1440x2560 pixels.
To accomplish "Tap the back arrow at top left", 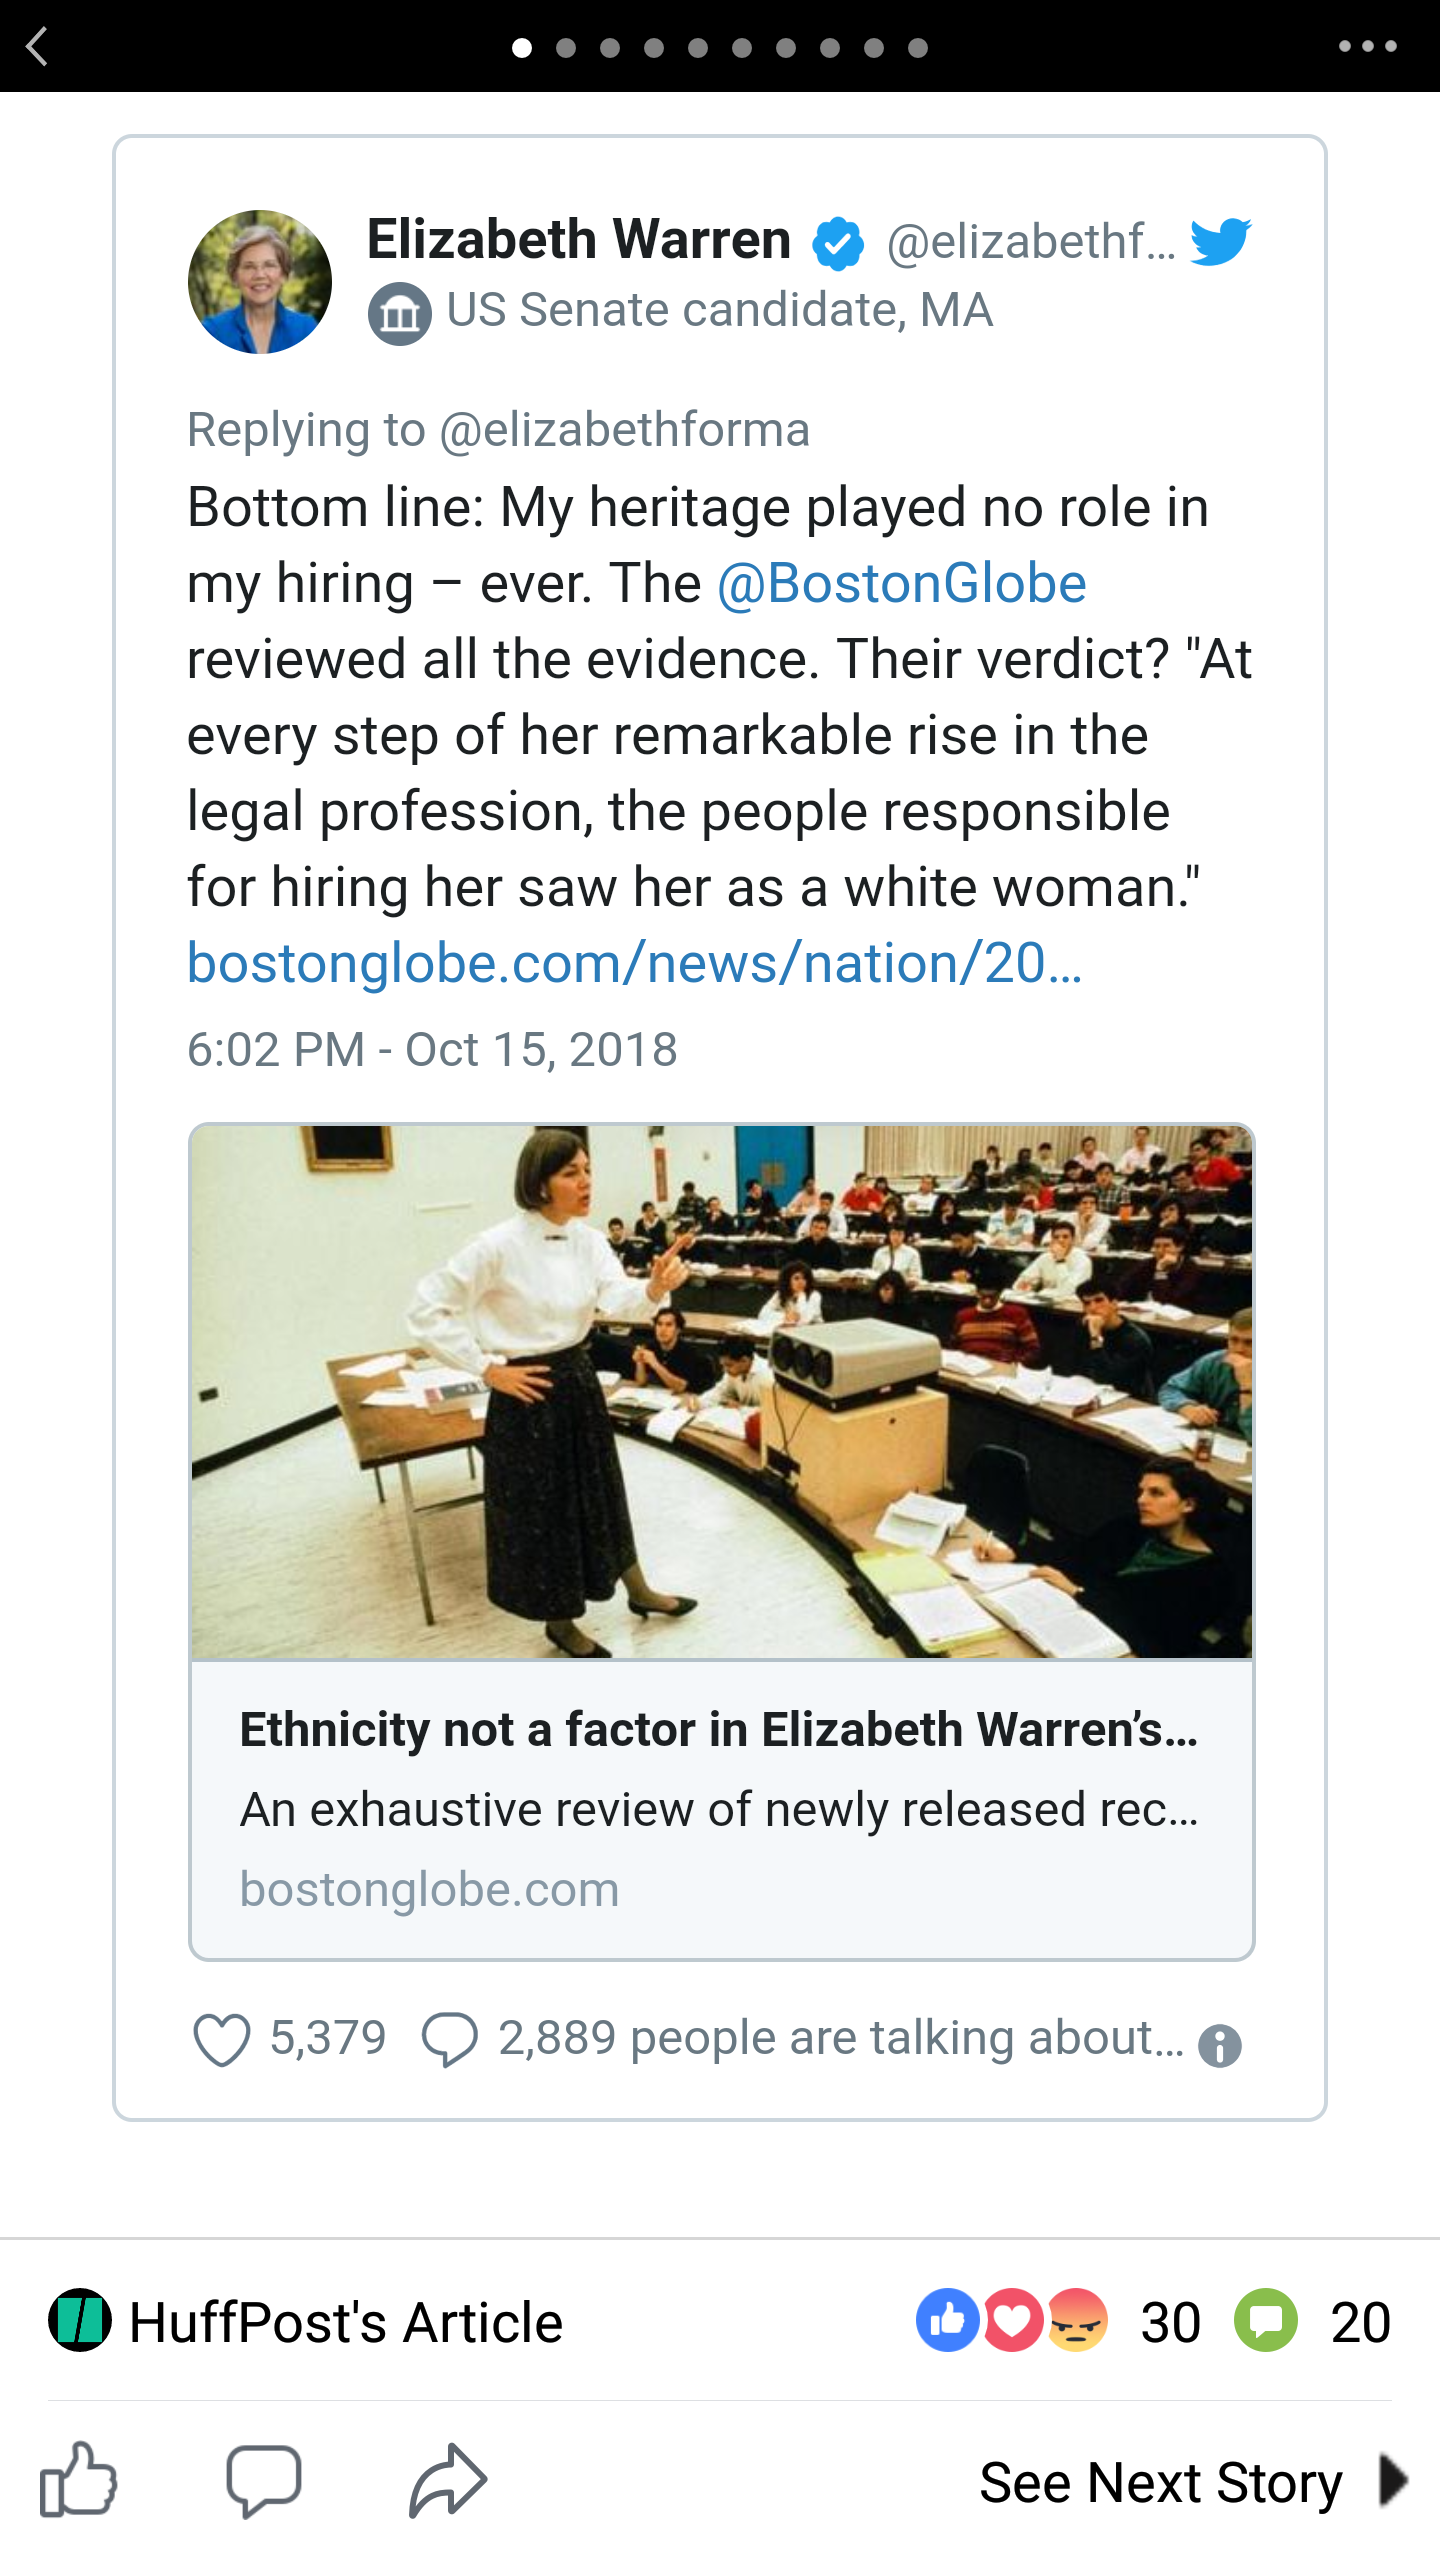I will (38, 47).
